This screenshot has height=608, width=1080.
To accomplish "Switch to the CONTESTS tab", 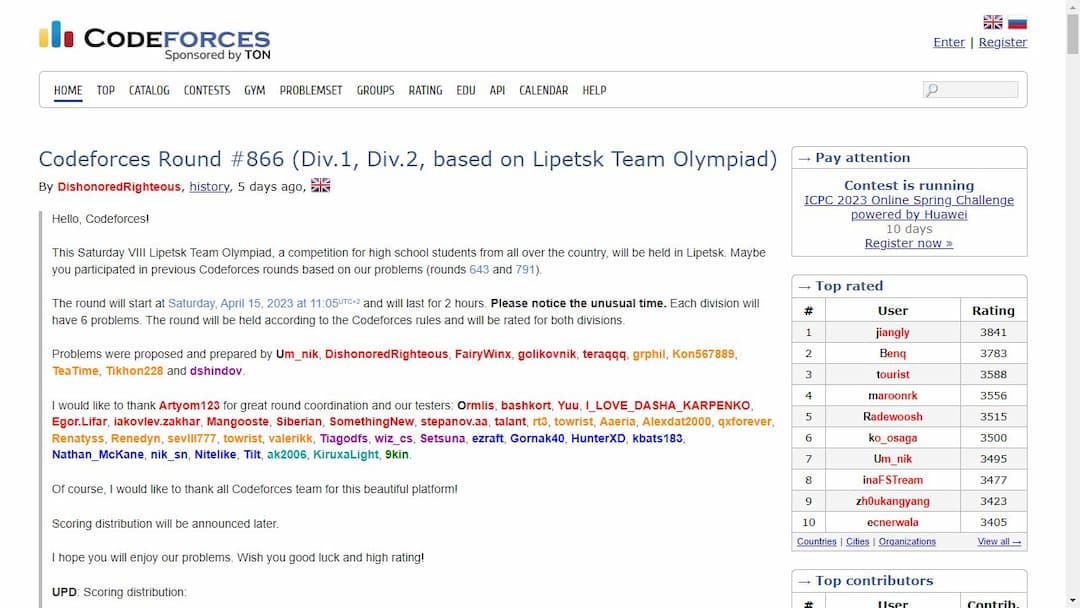I will (x=207, y=90).
